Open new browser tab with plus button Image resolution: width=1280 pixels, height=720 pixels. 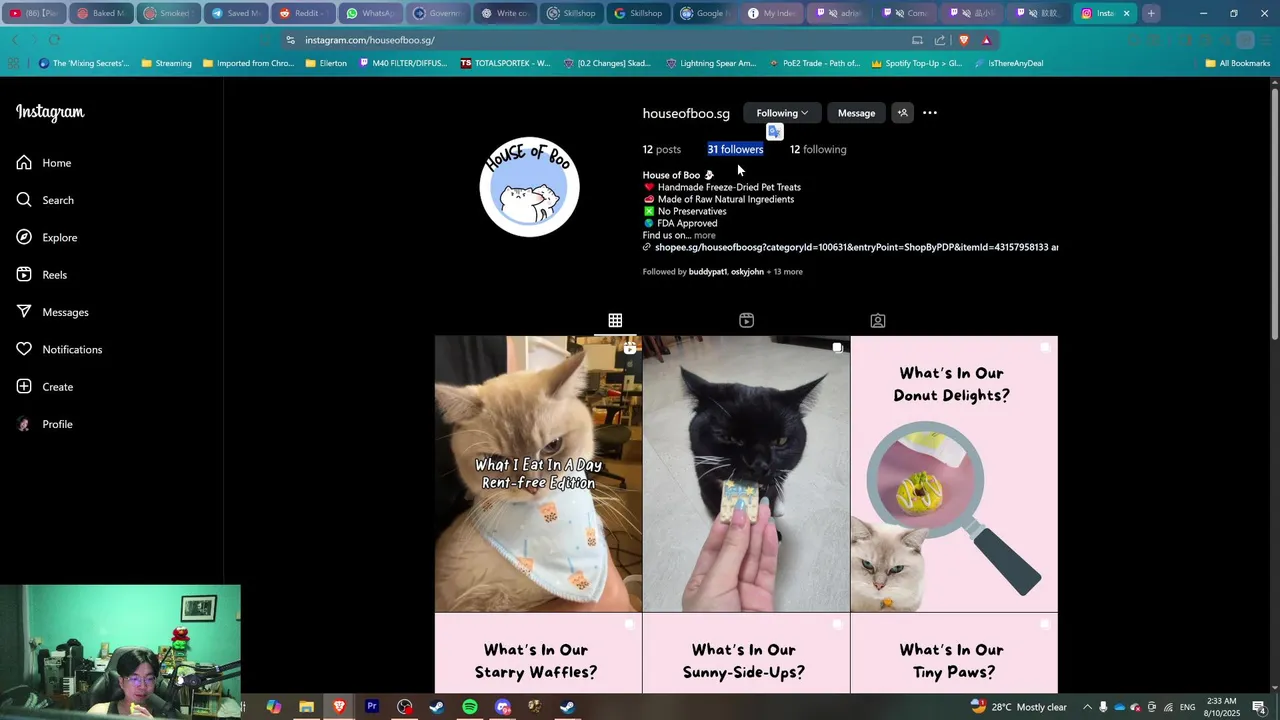[1151, 13]
